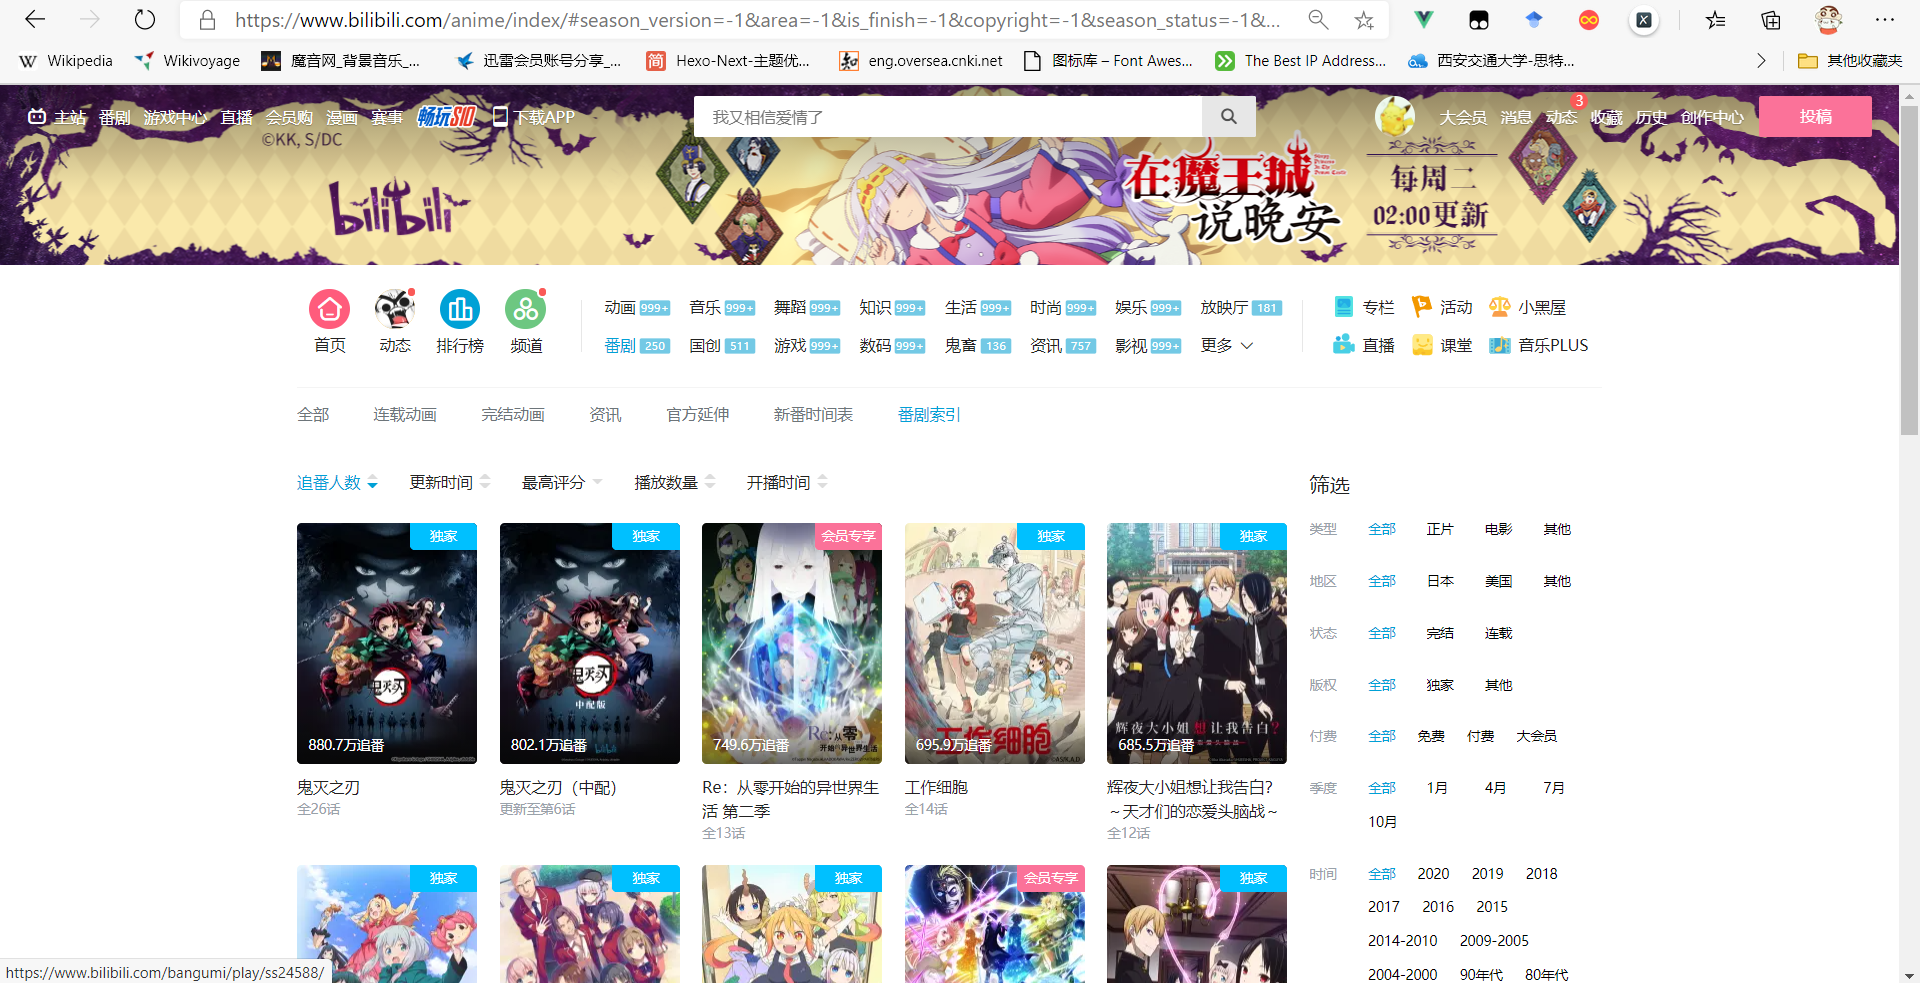The height and width of the screenshot is (983, 1920).
Task: Filter copyright by 独家
Action: coord(1440,685)
